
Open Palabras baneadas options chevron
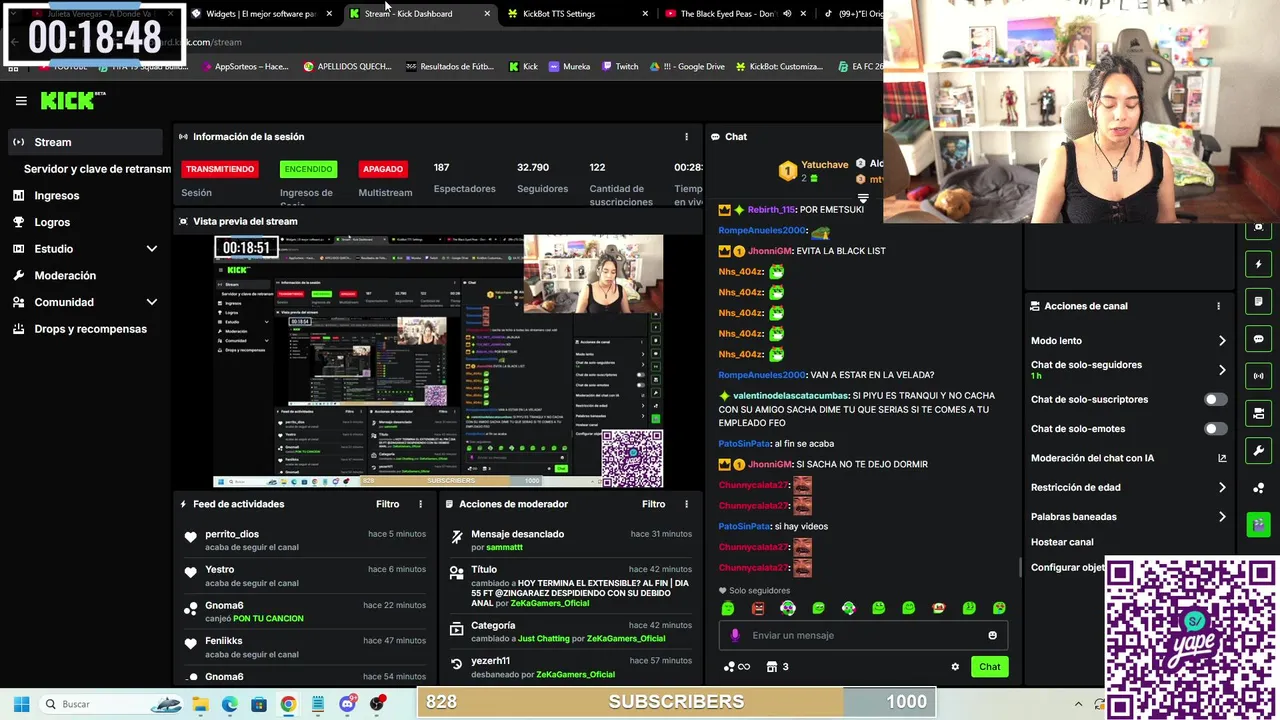(x=1222, y=517)
